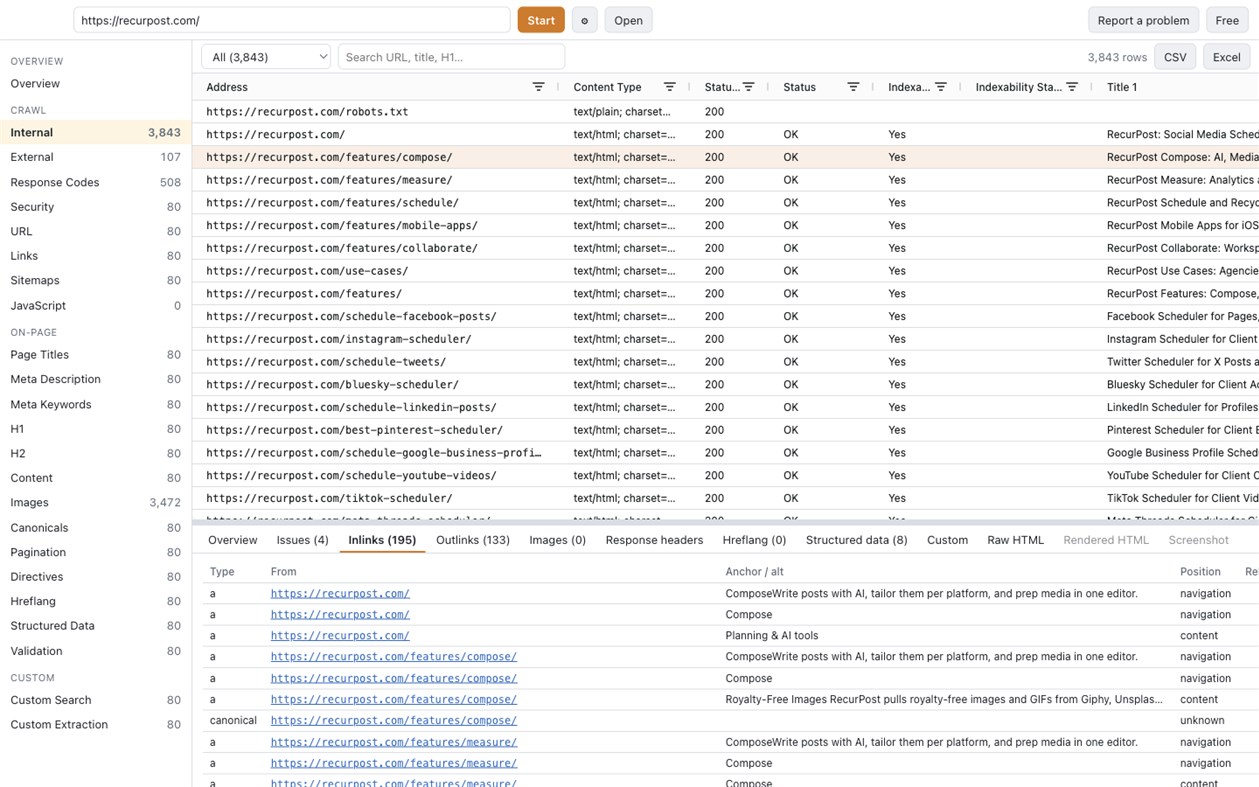Select Page Titles in the sidebar
This screenshot has height=787, width=1259.
click(x=96, y=355)
